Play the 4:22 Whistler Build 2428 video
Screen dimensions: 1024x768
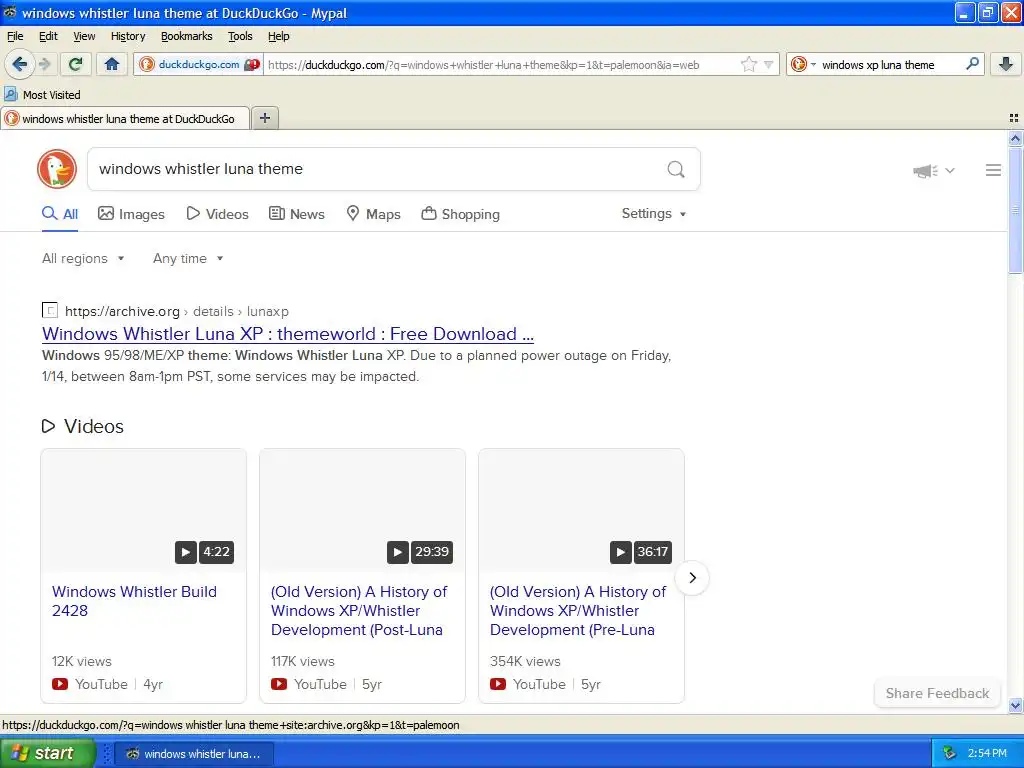(144, 510)
